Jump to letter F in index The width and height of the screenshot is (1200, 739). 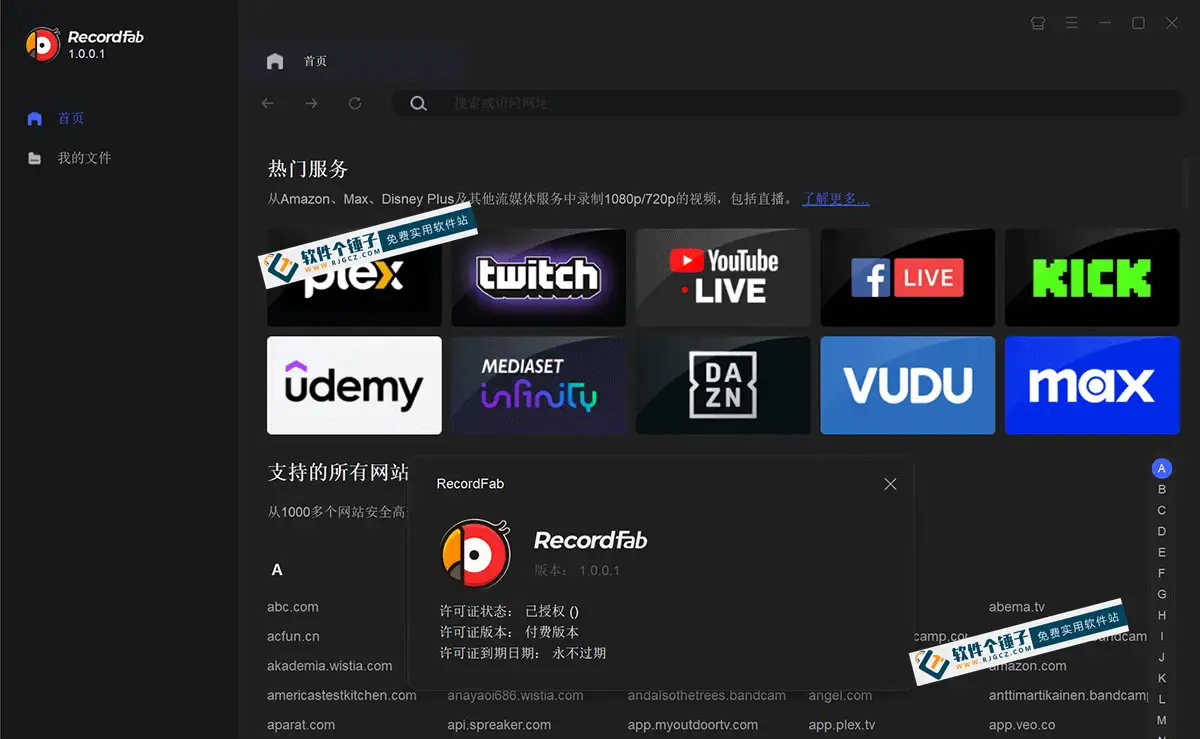click(1161, 573)
